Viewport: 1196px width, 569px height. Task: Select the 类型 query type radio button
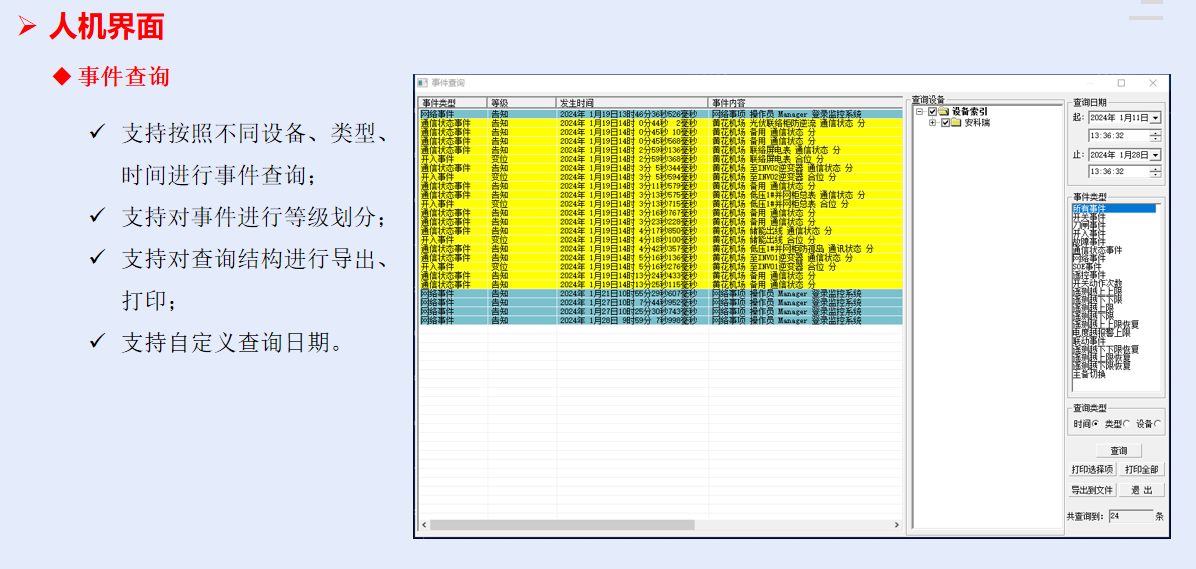tap(1127, 423)
